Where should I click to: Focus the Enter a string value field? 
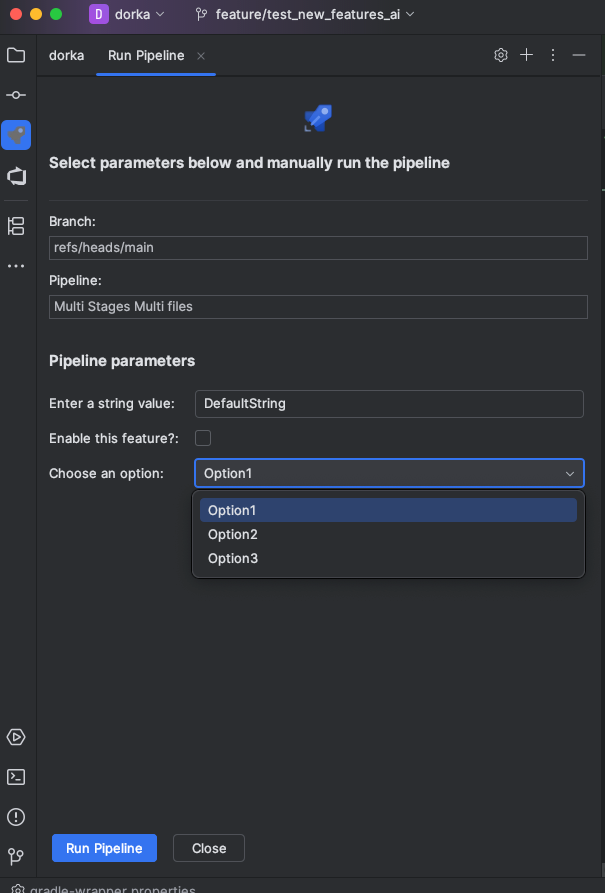pos(389,404)
